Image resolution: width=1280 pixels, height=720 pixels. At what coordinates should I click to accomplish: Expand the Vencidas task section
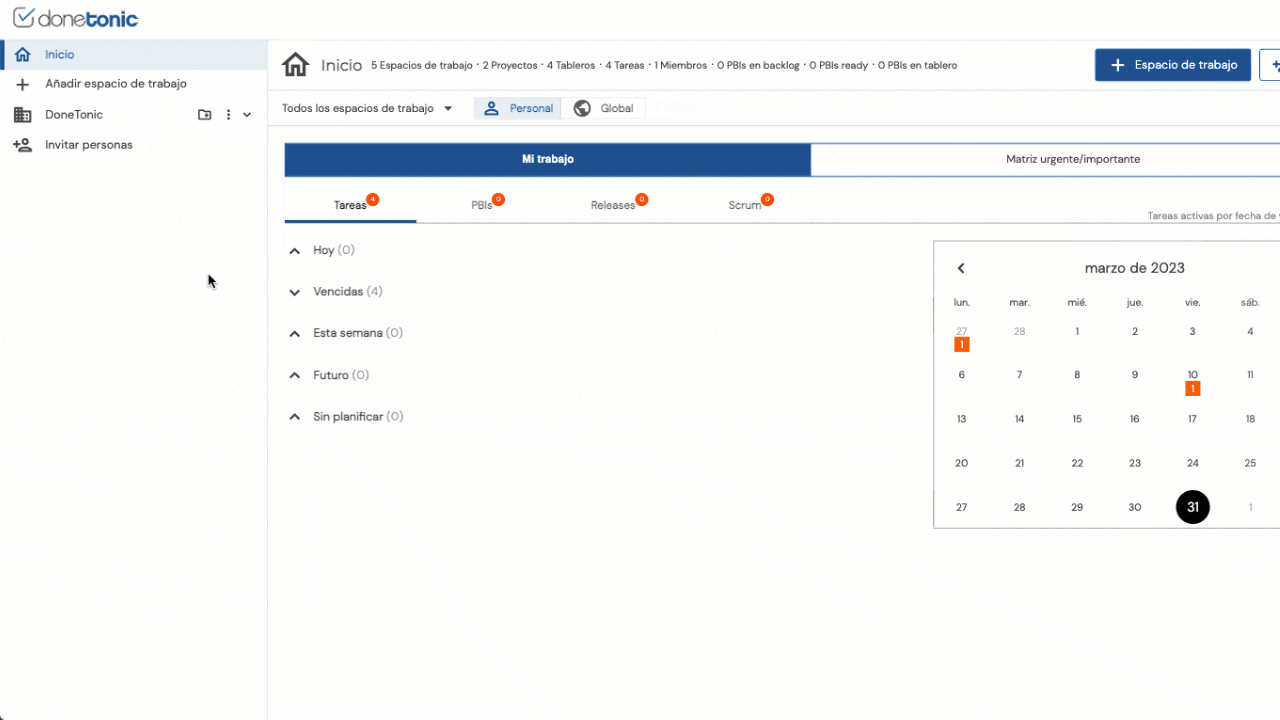coord(295,292)
